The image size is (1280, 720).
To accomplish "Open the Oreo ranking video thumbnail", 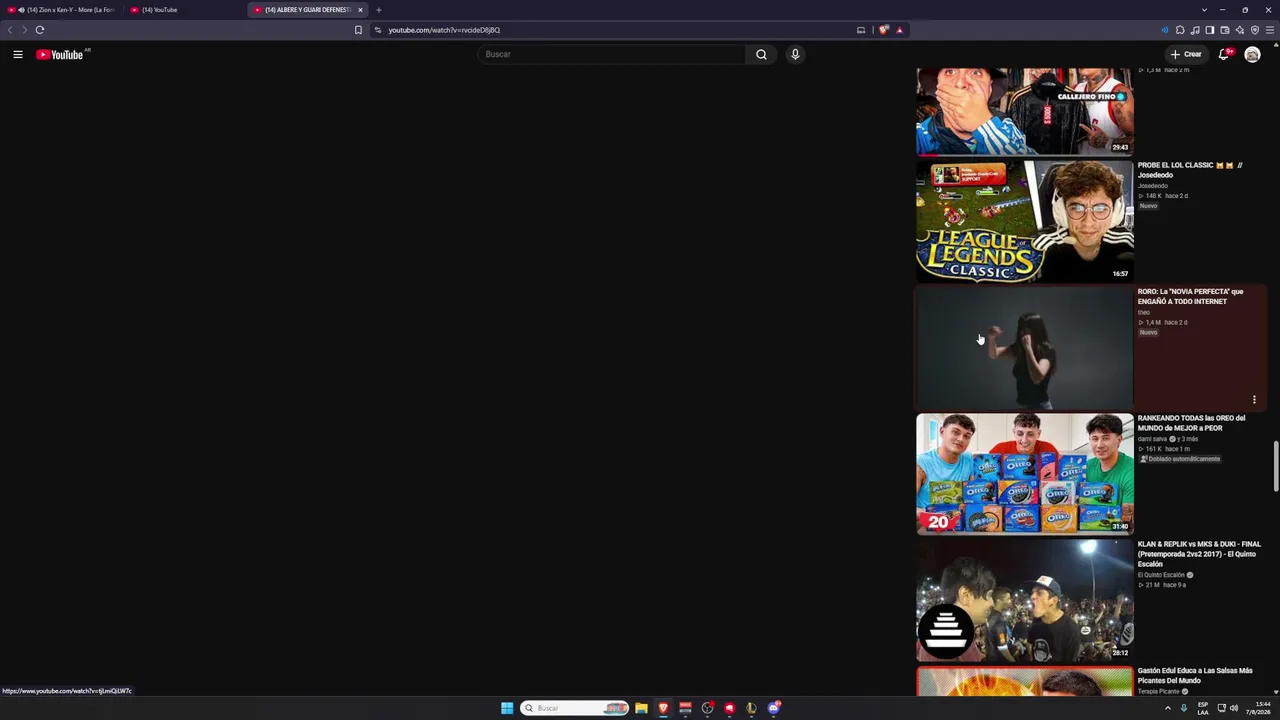I will 1025,474.
